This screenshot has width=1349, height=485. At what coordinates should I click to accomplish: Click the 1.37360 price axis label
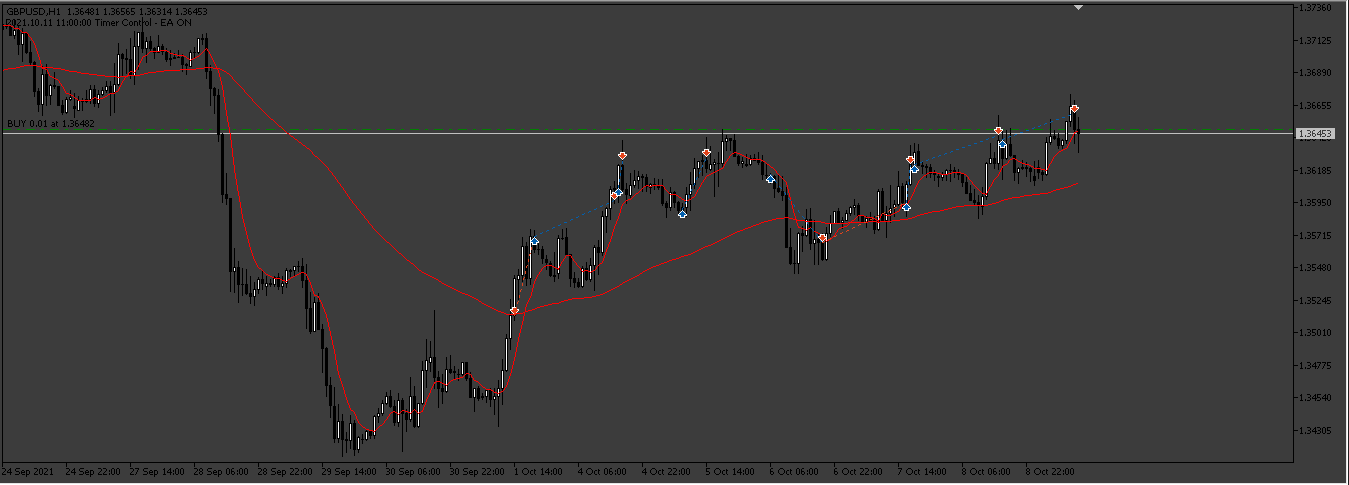(1315, 8)
